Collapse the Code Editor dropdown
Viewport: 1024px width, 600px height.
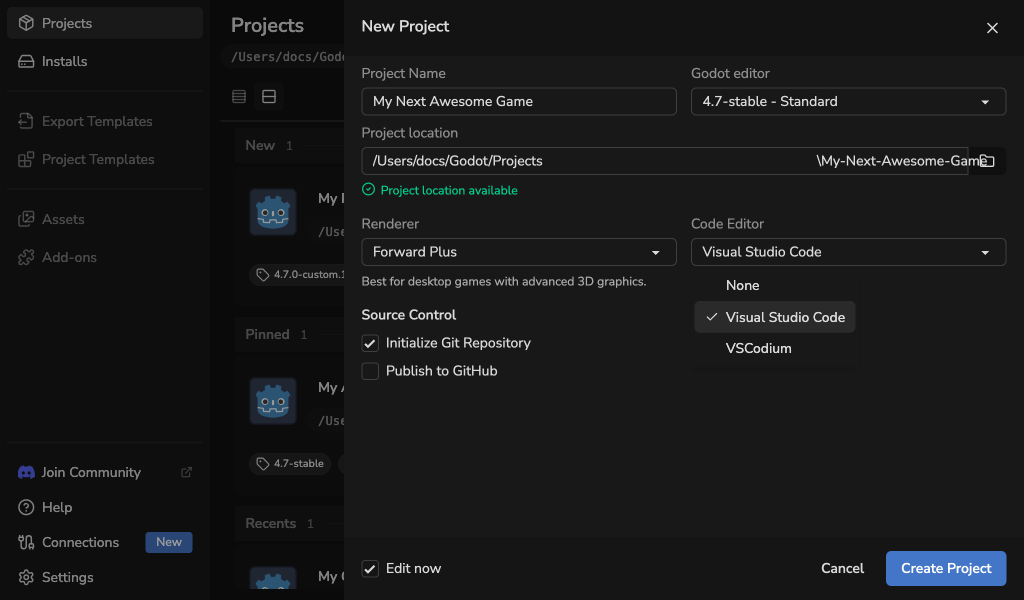[848, 252]
